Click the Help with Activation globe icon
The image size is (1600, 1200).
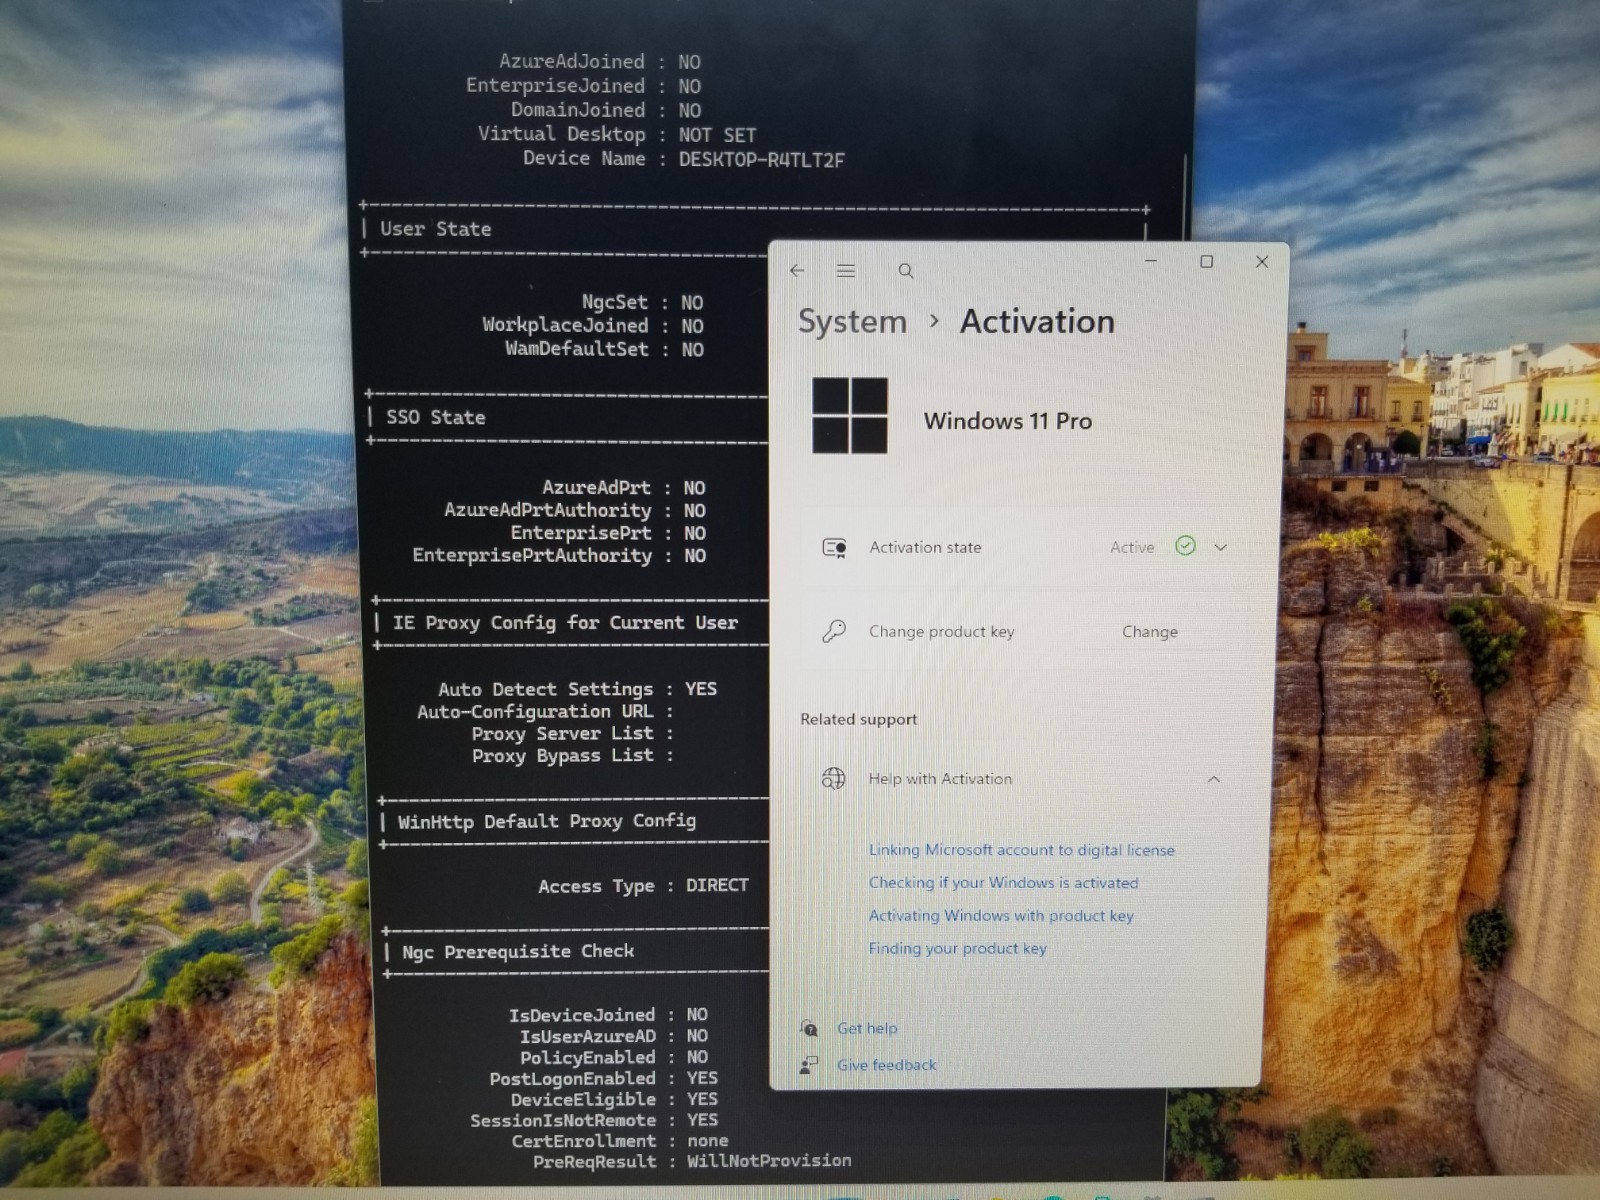833,778
